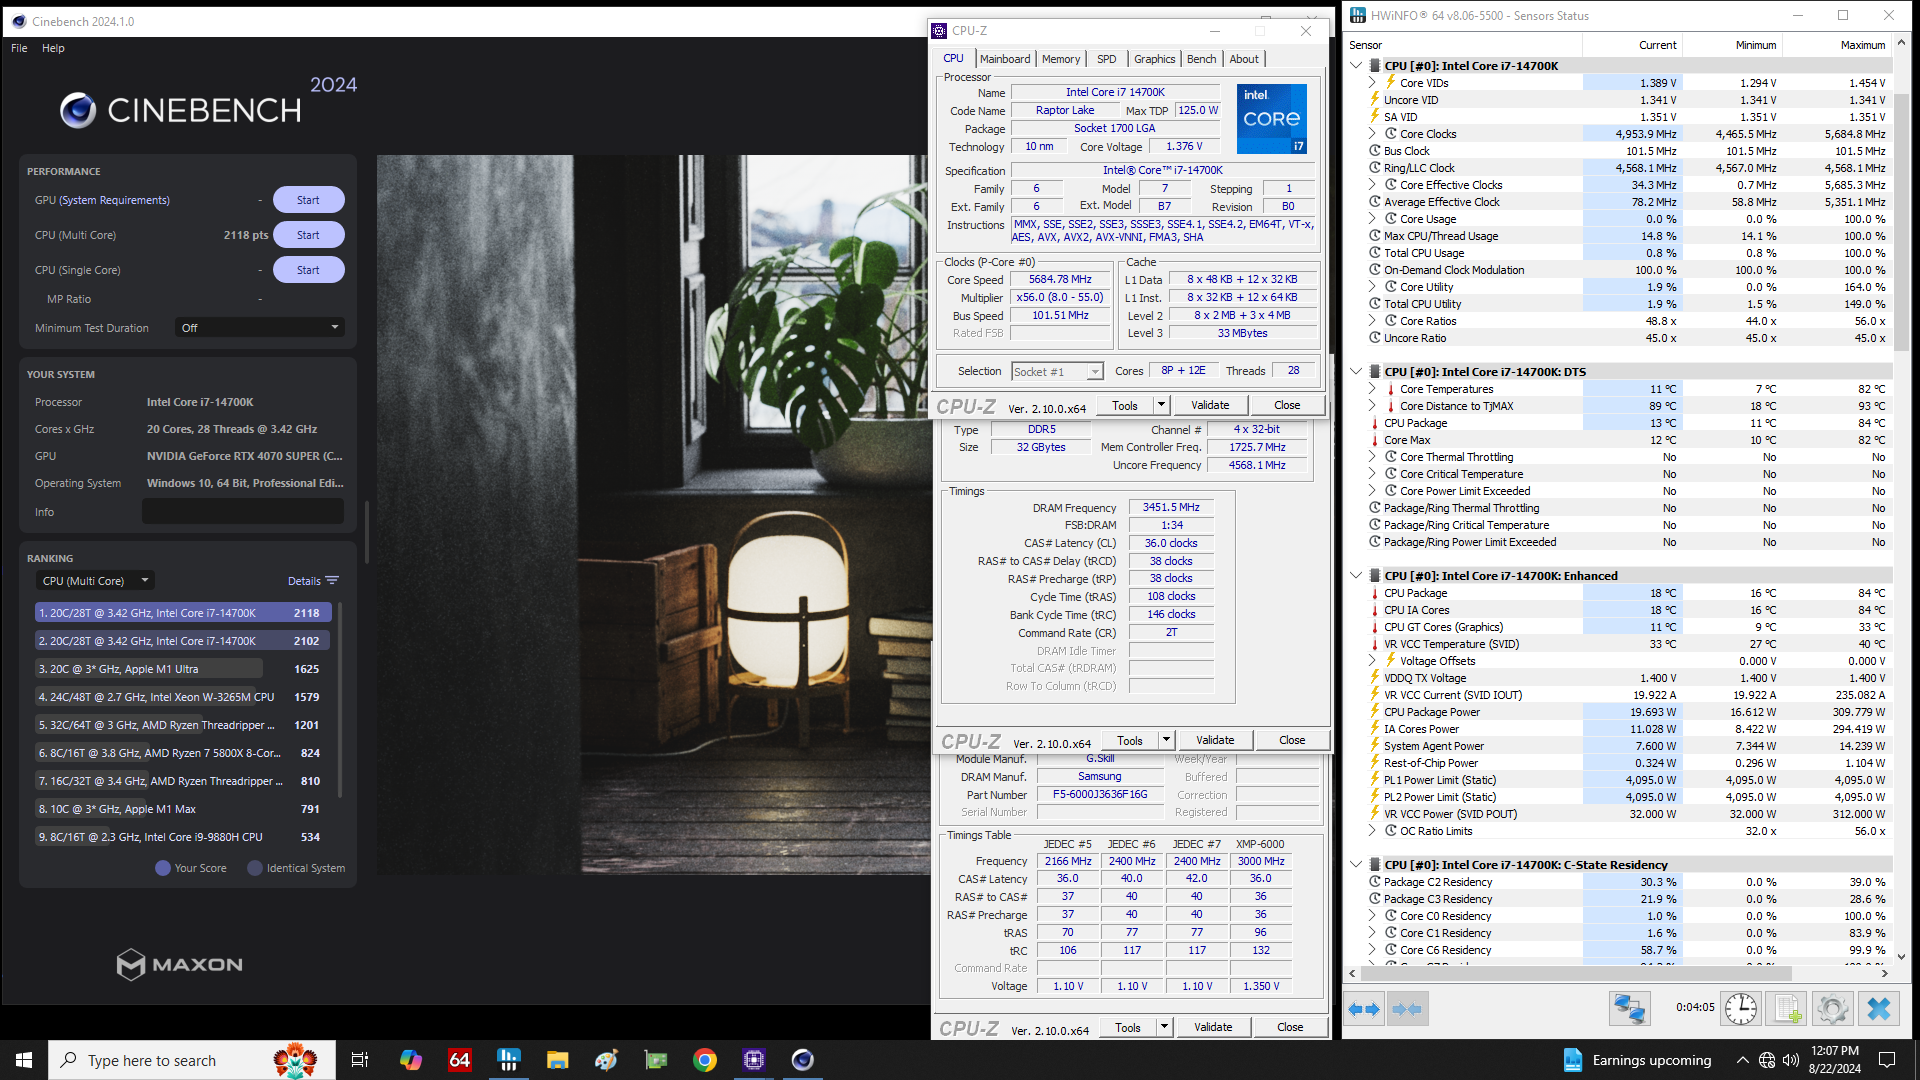Show hidden system tray icons
This screenshot has width=1920, height=1080.
pos(1743,1060)
